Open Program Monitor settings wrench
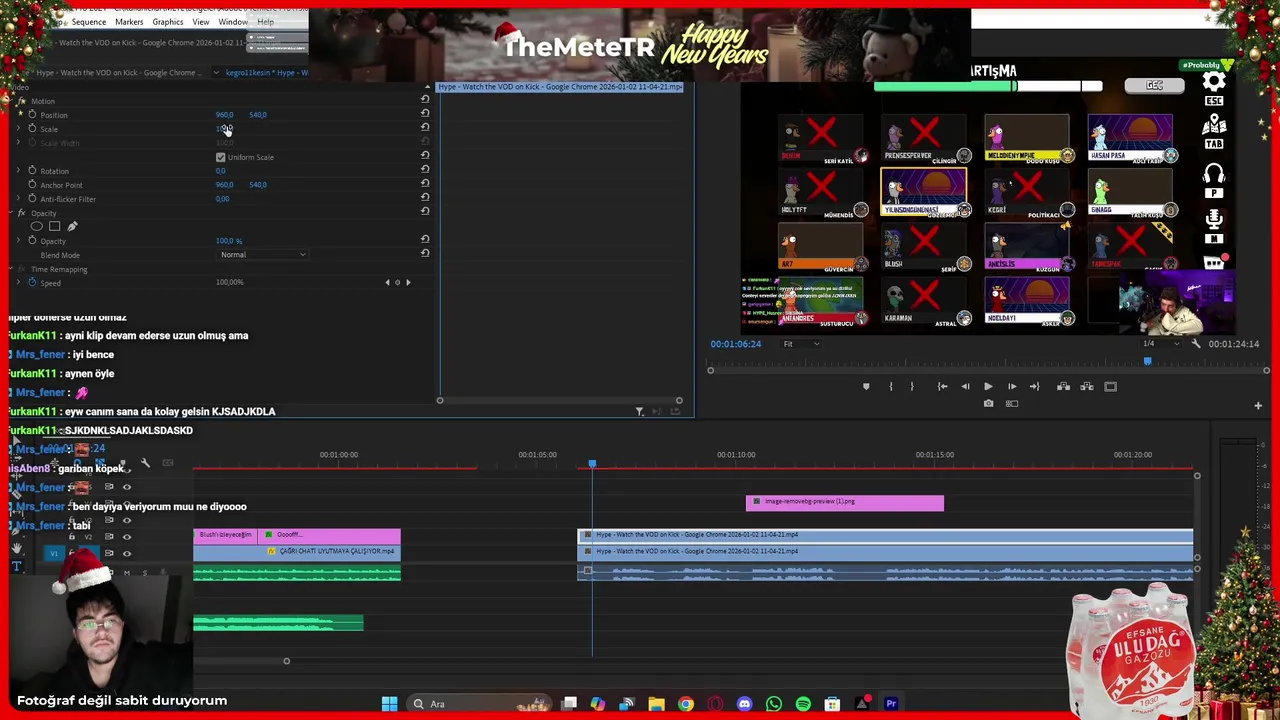 pos(1196,344)
